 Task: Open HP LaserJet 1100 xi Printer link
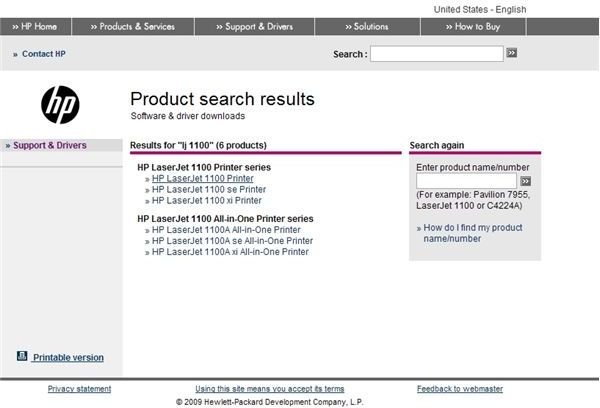[x=207, y=201]
